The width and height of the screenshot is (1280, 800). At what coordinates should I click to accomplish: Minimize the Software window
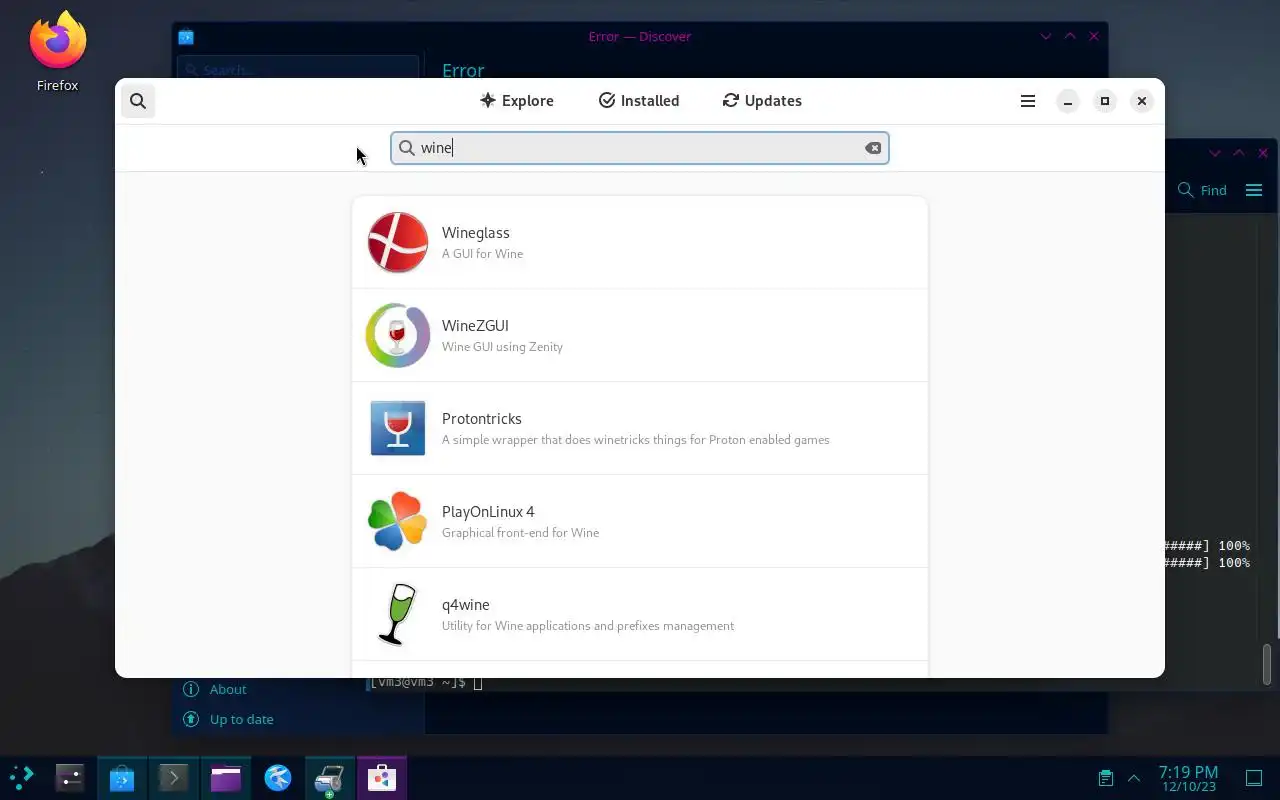point(1068,101)
